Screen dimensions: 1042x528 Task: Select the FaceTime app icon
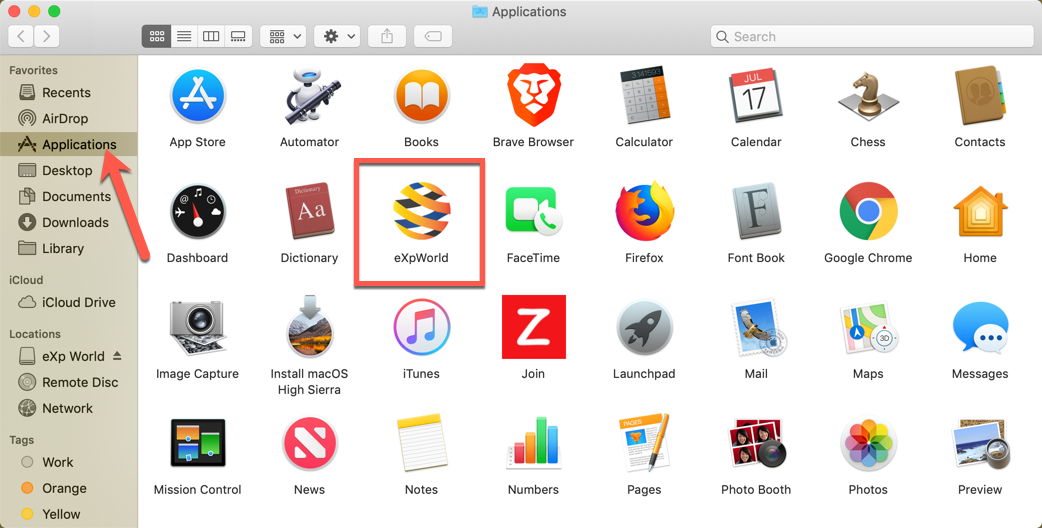[x=533, y=211]
